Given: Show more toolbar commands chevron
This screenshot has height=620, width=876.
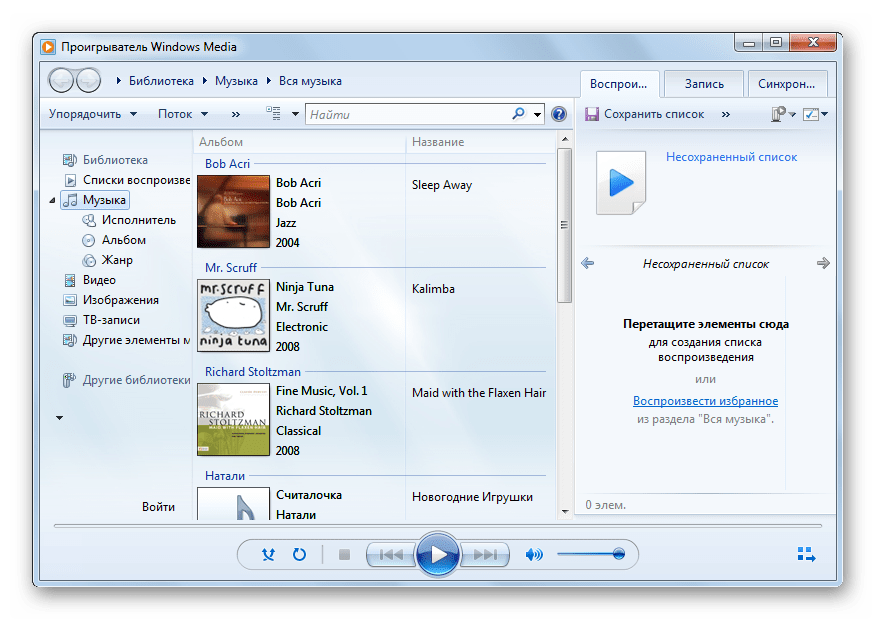Looking at the screenshot, I should point(236,114).
